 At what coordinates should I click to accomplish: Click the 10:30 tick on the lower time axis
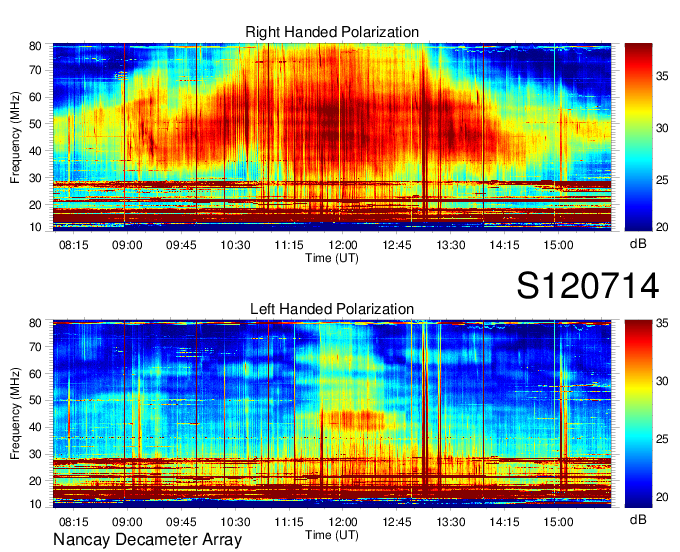pyautogui.click(x=235, y=522)
